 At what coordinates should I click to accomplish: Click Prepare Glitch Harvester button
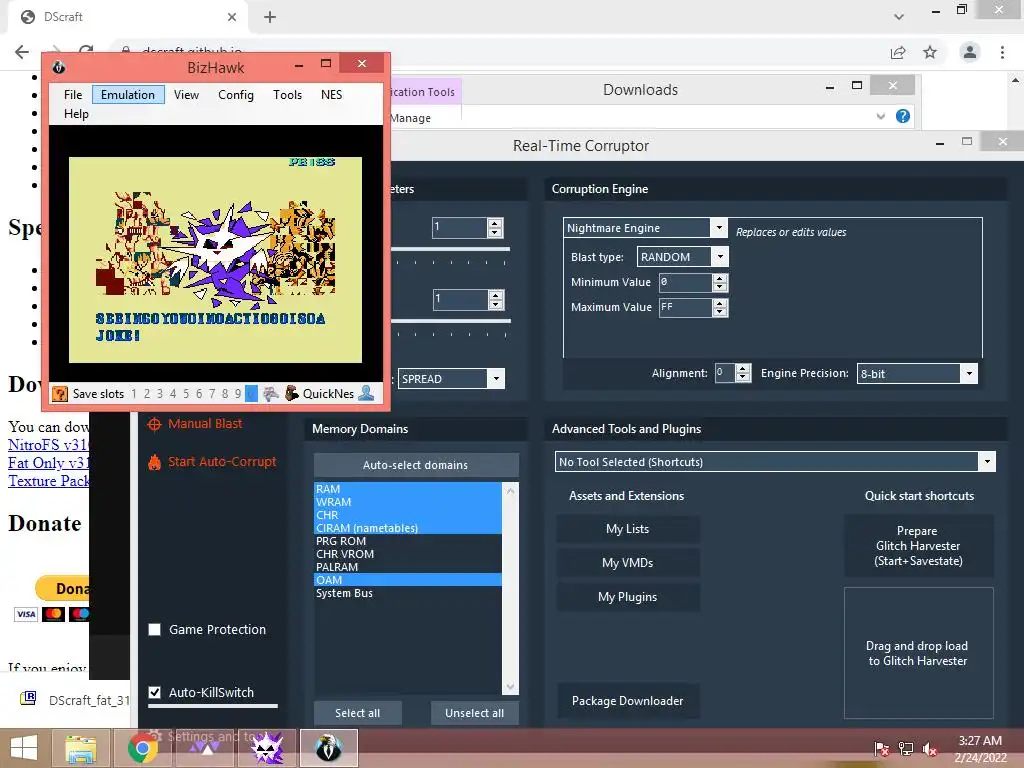918,546
